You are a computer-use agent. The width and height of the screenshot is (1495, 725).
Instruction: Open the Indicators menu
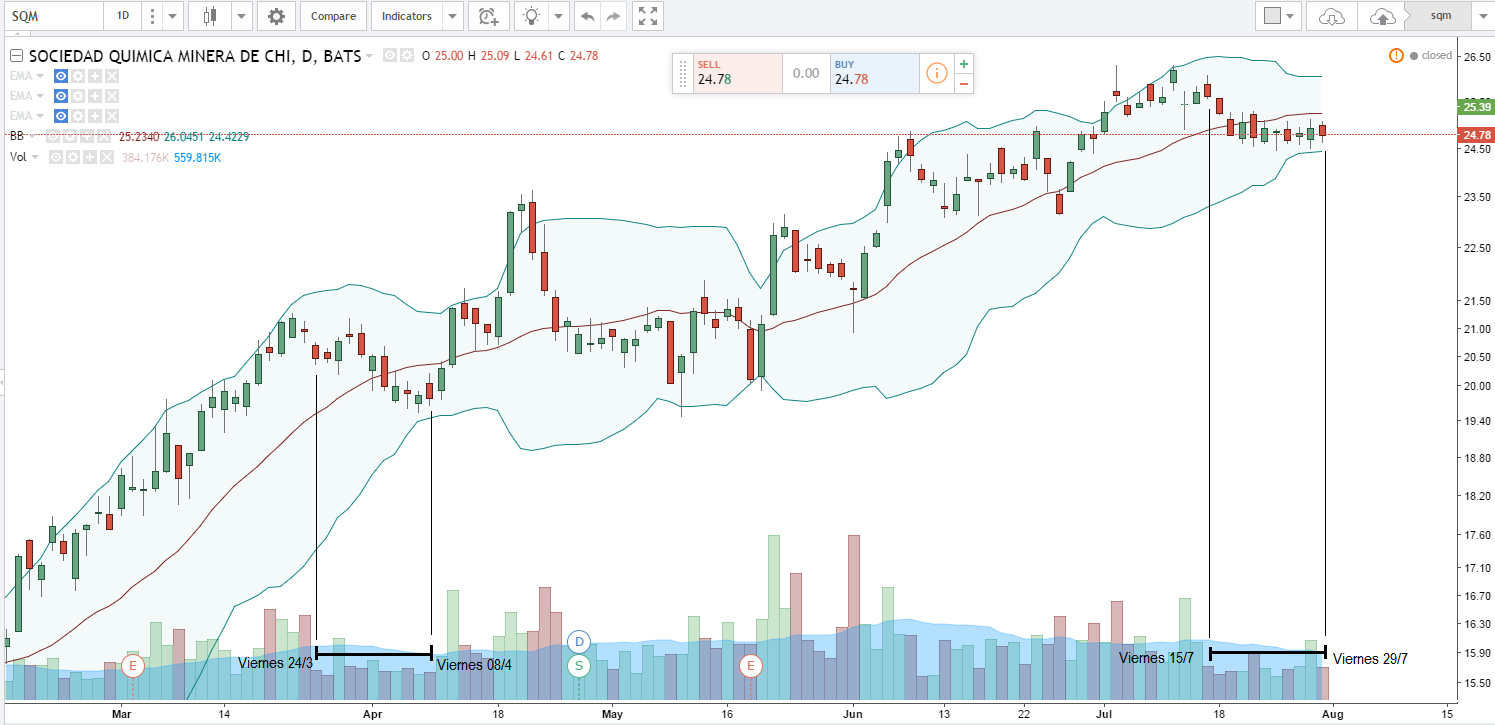[407, 16]
